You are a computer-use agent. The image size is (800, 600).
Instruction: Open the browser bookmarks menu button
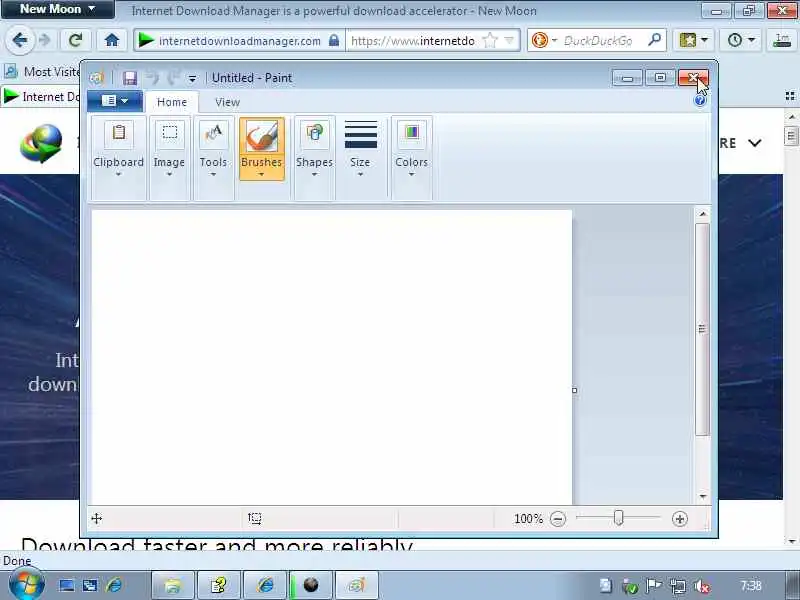693,40
